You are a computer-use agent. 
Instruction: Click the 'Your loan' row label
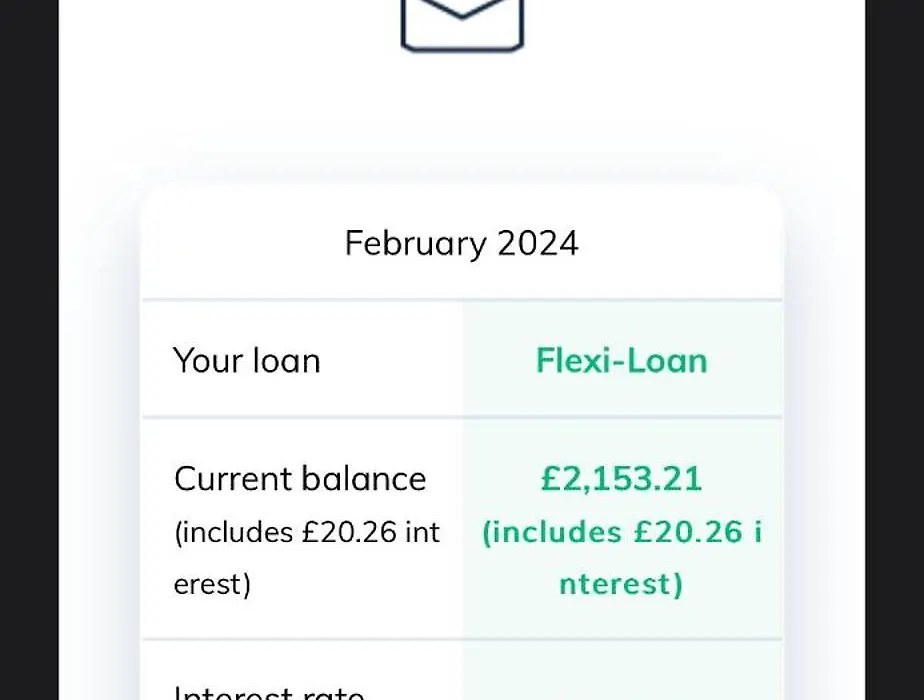[x=247, y=360]
